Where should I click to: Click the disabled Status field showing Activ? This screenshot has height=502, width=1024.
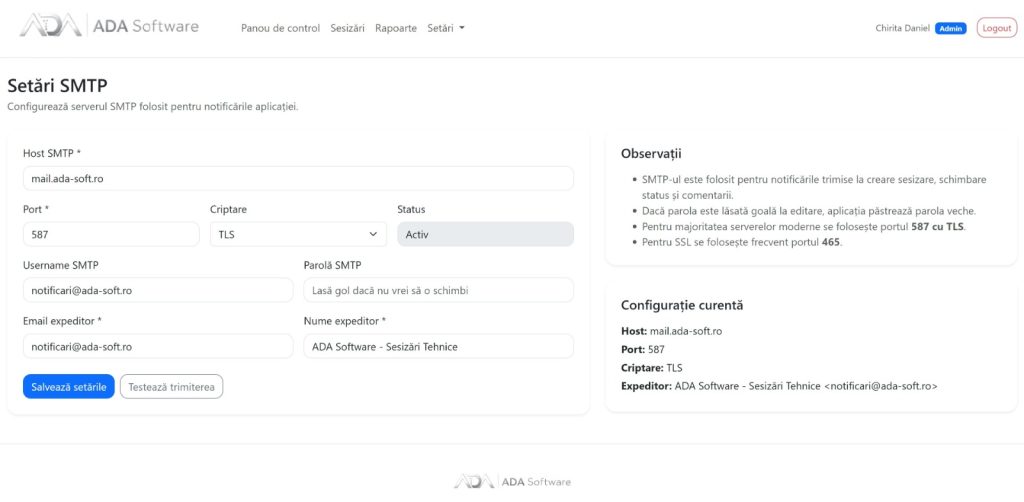485,234
